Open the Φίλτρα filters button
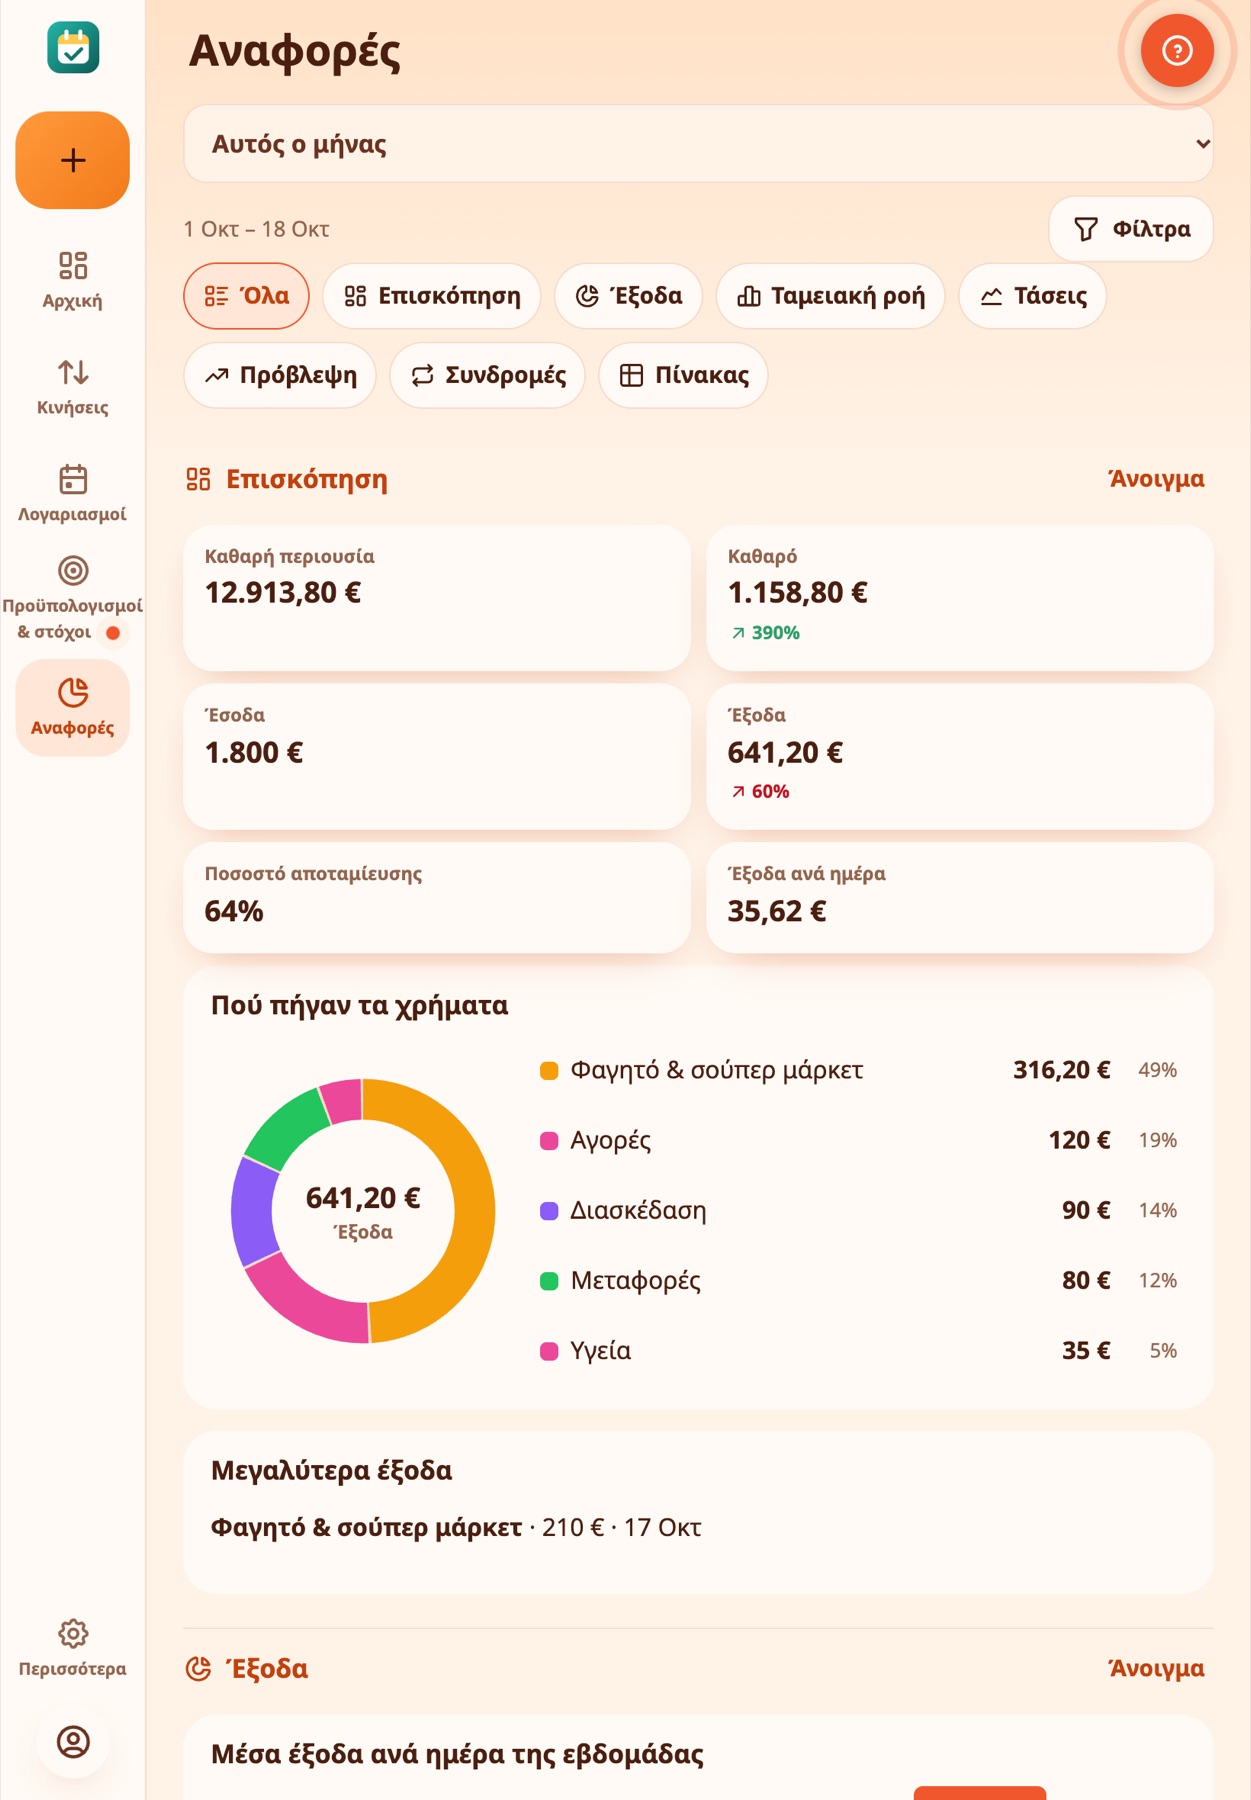Screen dimensions: 1251x1800 1131,229
